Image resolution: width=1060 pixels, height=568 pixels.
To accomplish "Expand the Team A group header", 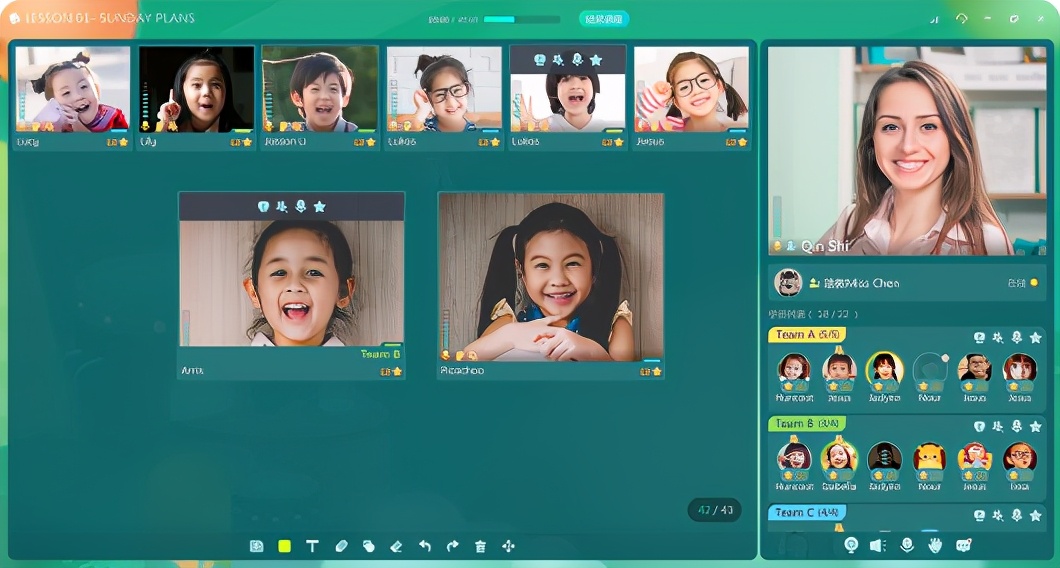I will click(807, 335).
